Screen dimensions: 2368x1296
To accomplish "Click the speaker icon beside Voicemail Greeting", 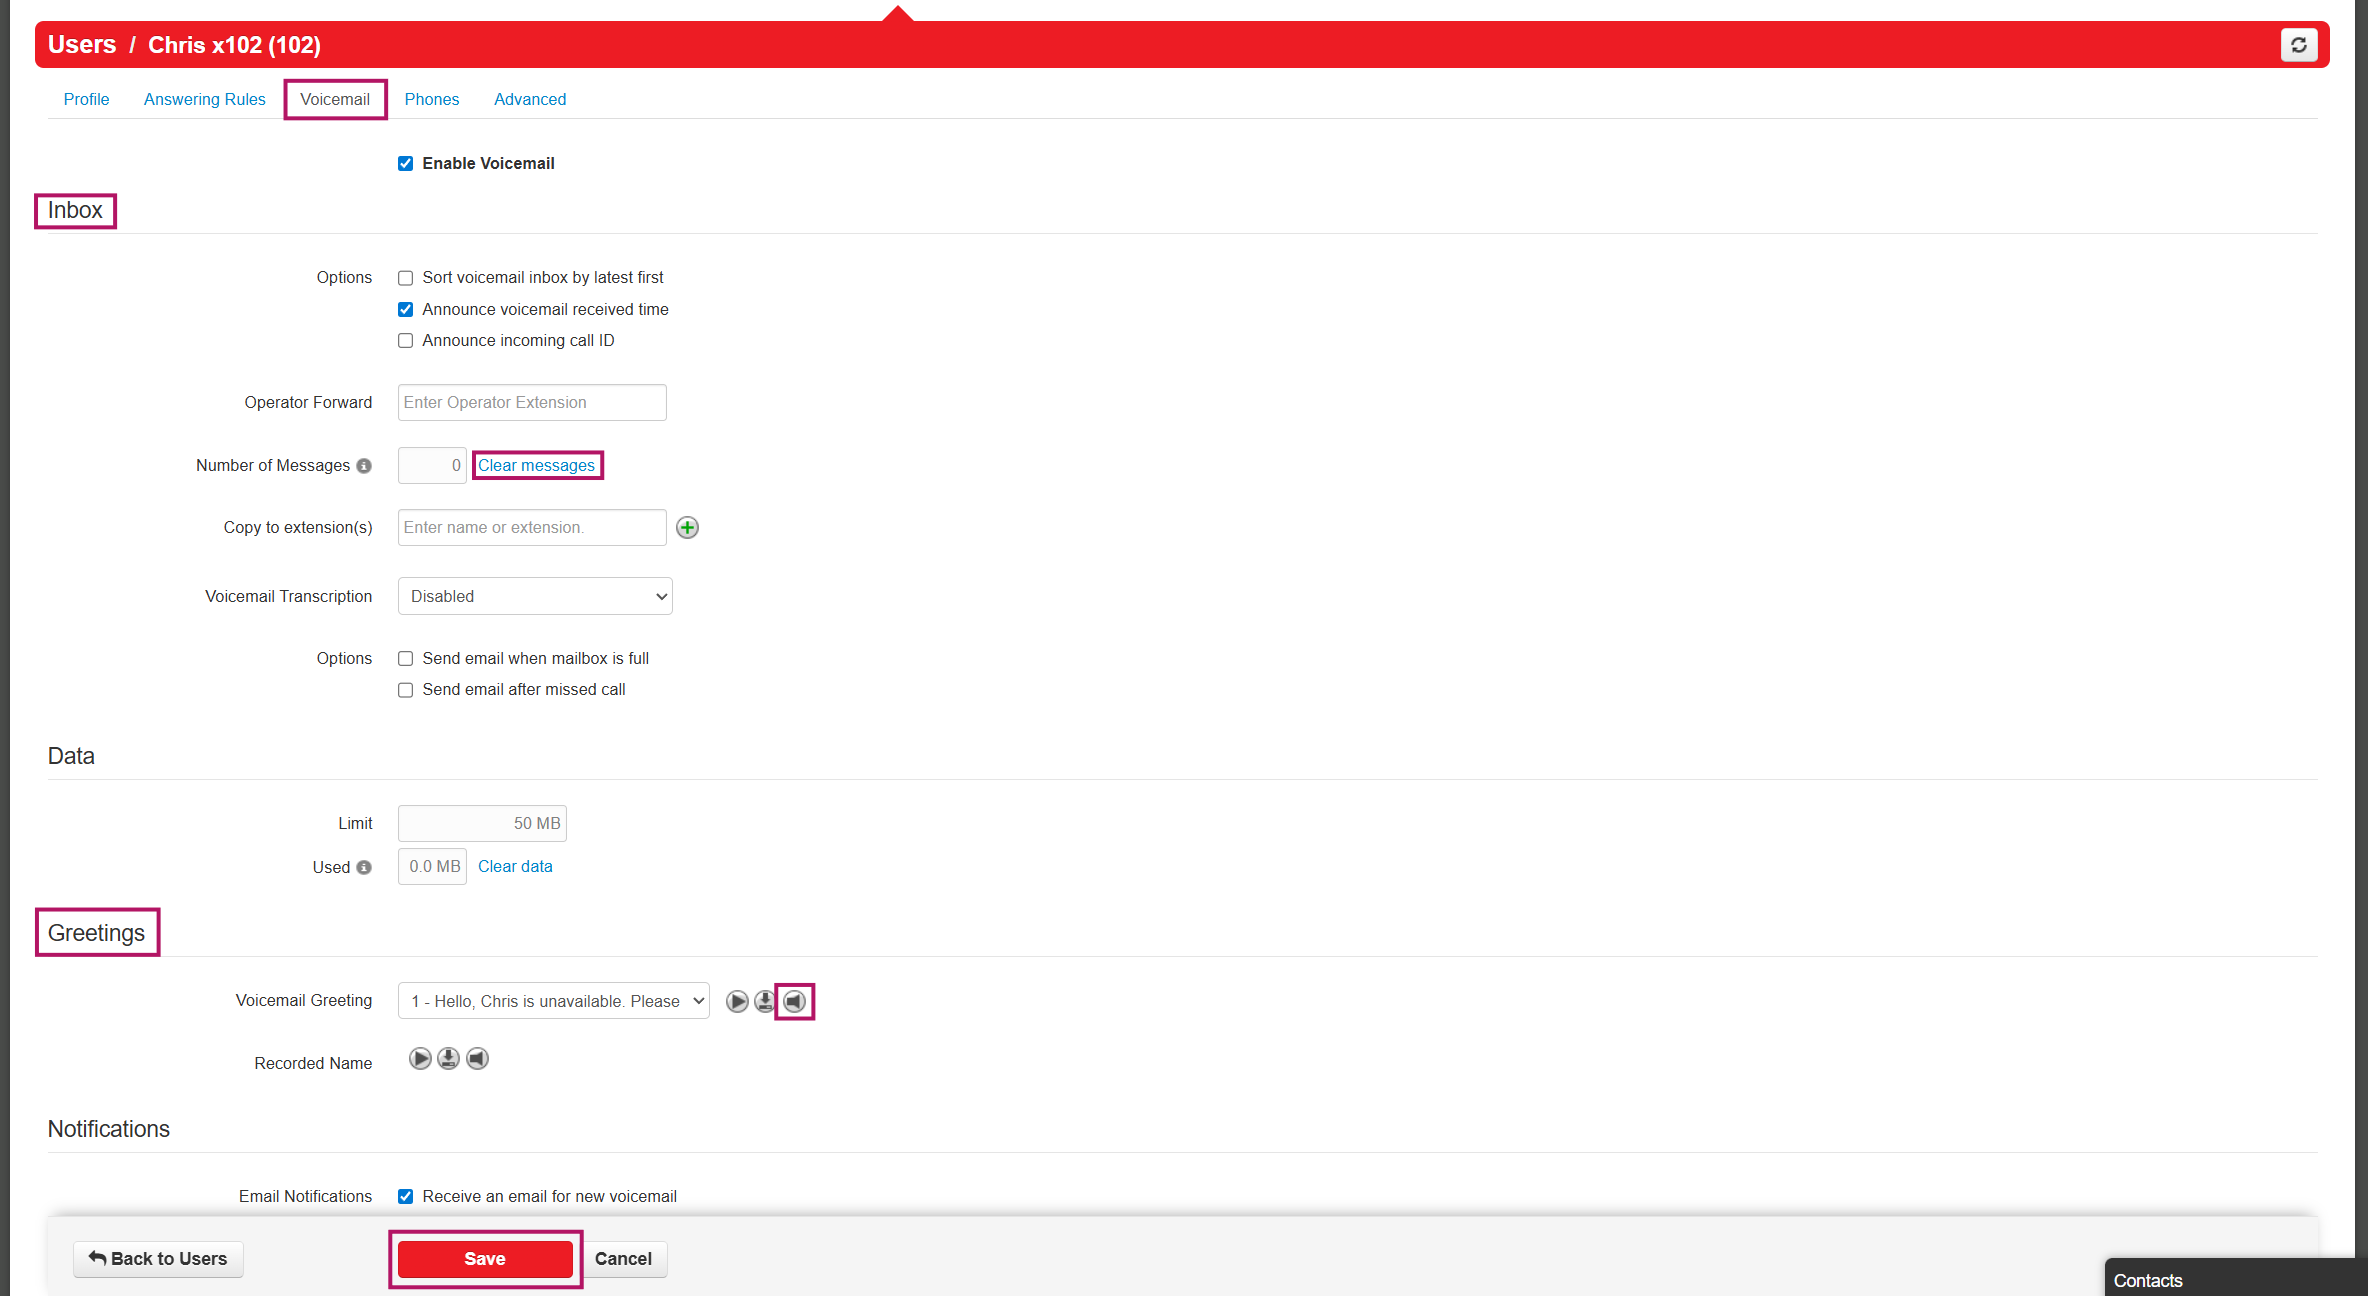I will tap(794, 1001).
